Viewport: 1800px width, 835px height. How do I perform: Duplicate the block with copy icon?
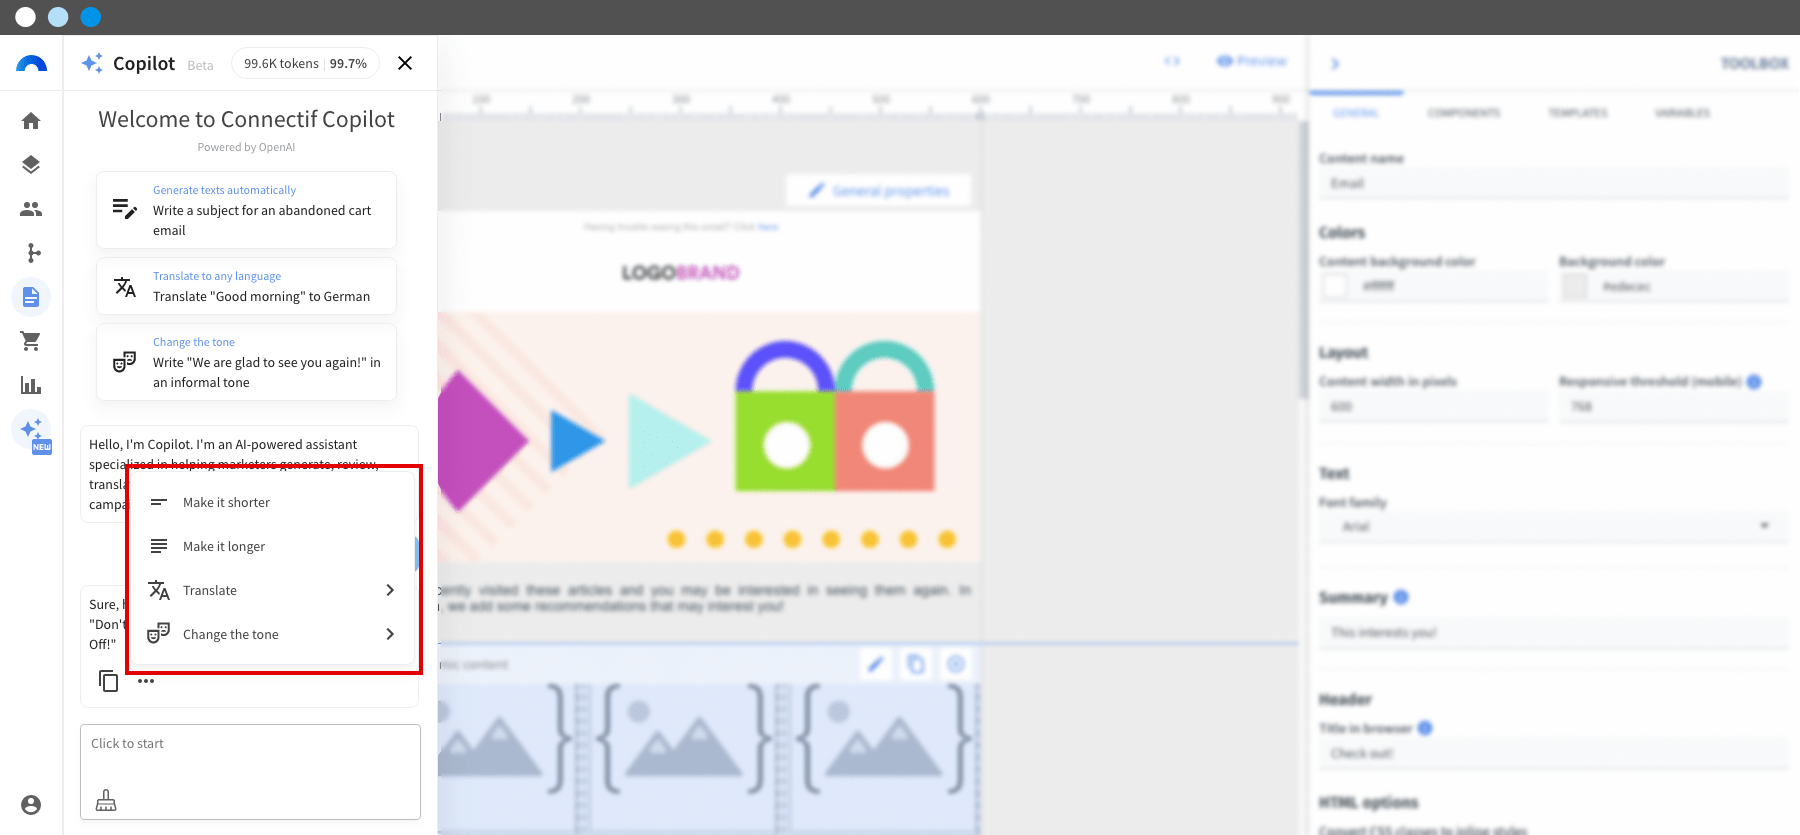pos(916,664)
